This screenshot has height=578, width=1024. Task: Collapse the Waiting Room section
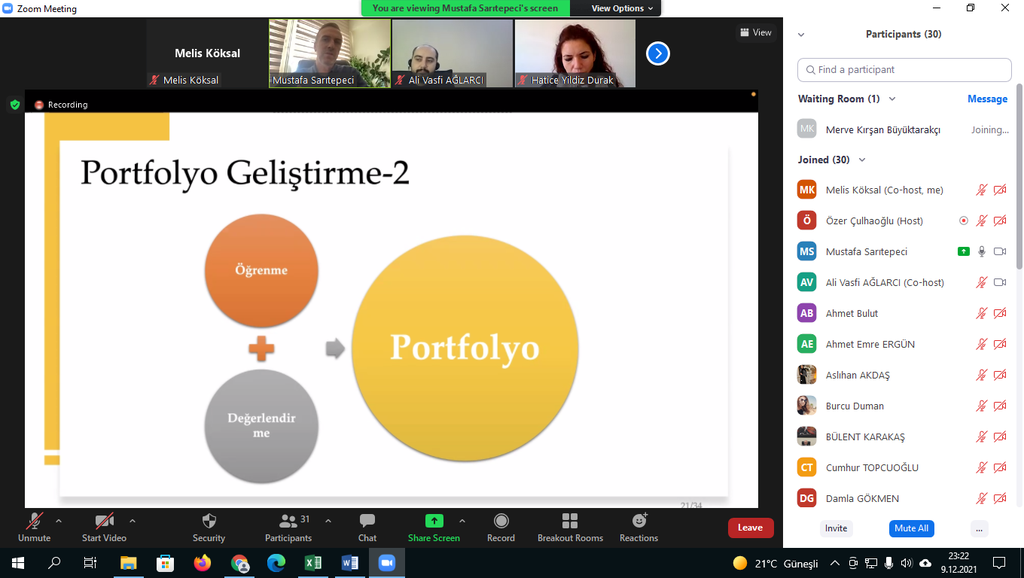coord(892,99)
